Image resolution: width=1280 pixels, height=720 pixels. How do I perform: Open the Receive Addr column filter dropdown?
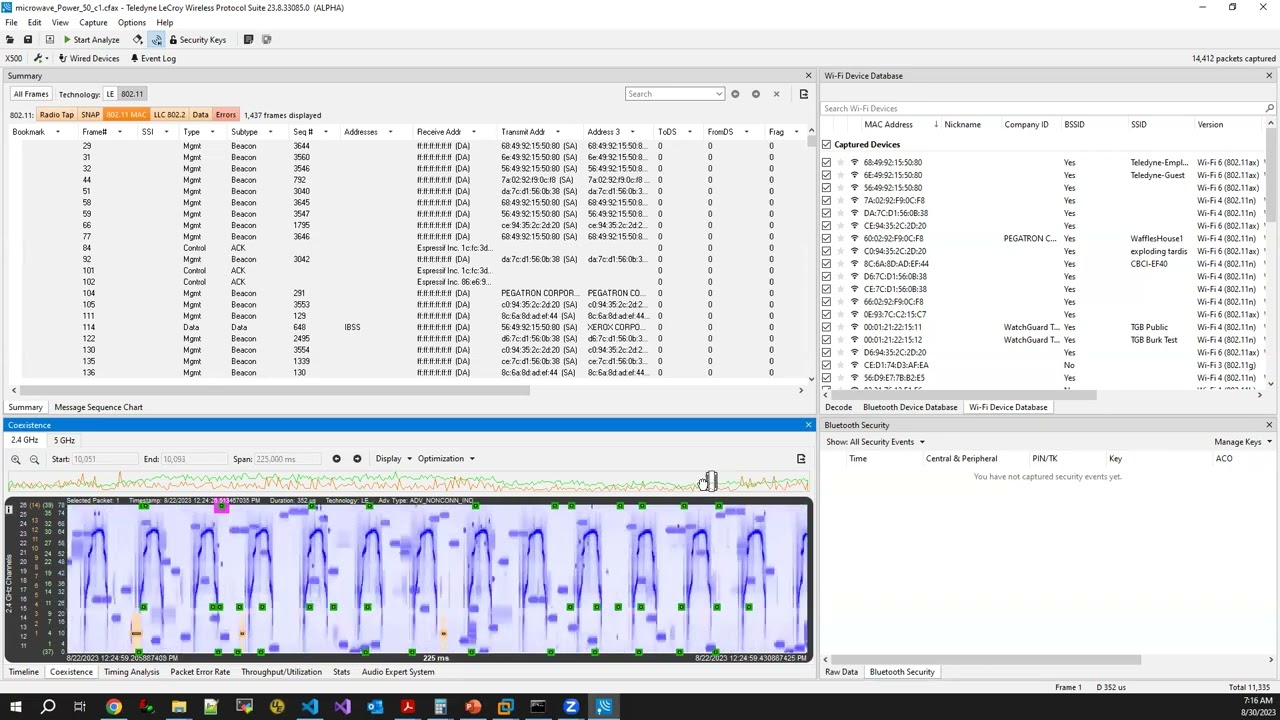tap(474, 132)
